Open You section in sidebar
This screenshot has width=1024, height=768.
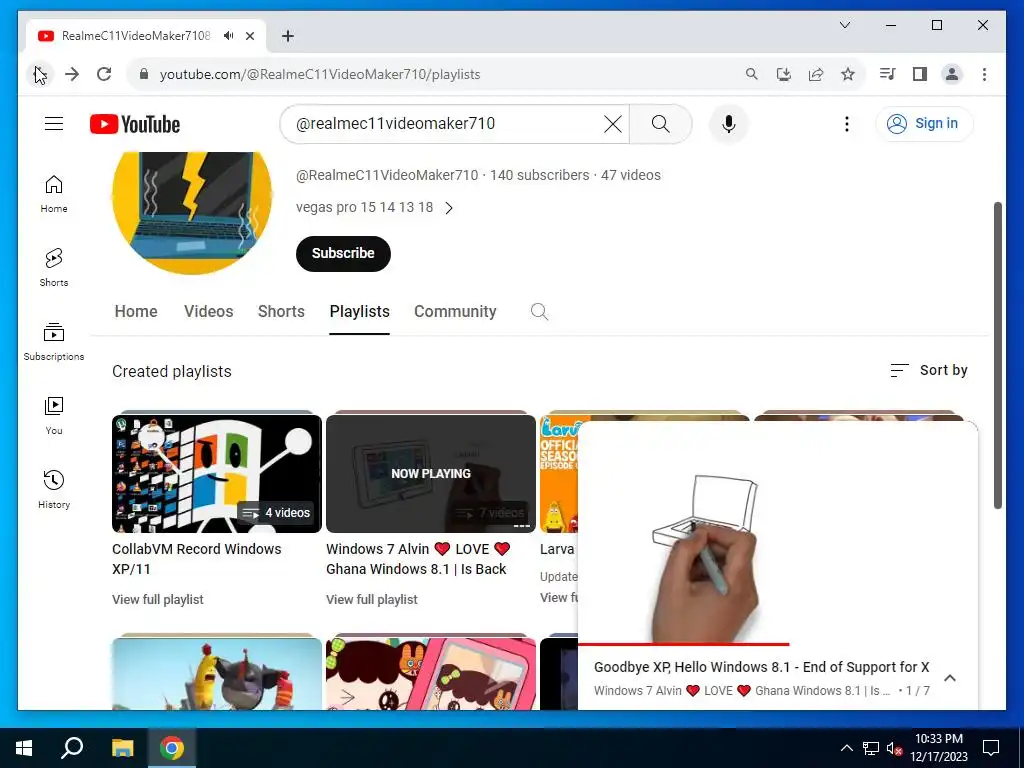pyautogui.click(x=54, y=416)
